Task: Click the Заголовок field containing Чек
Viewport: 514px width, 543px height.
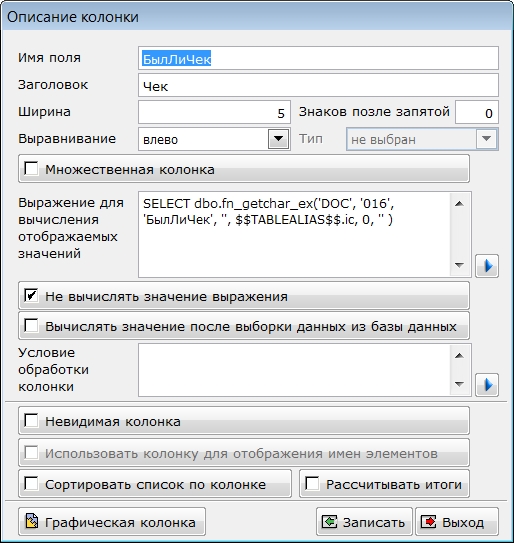Action: [318, 85]
